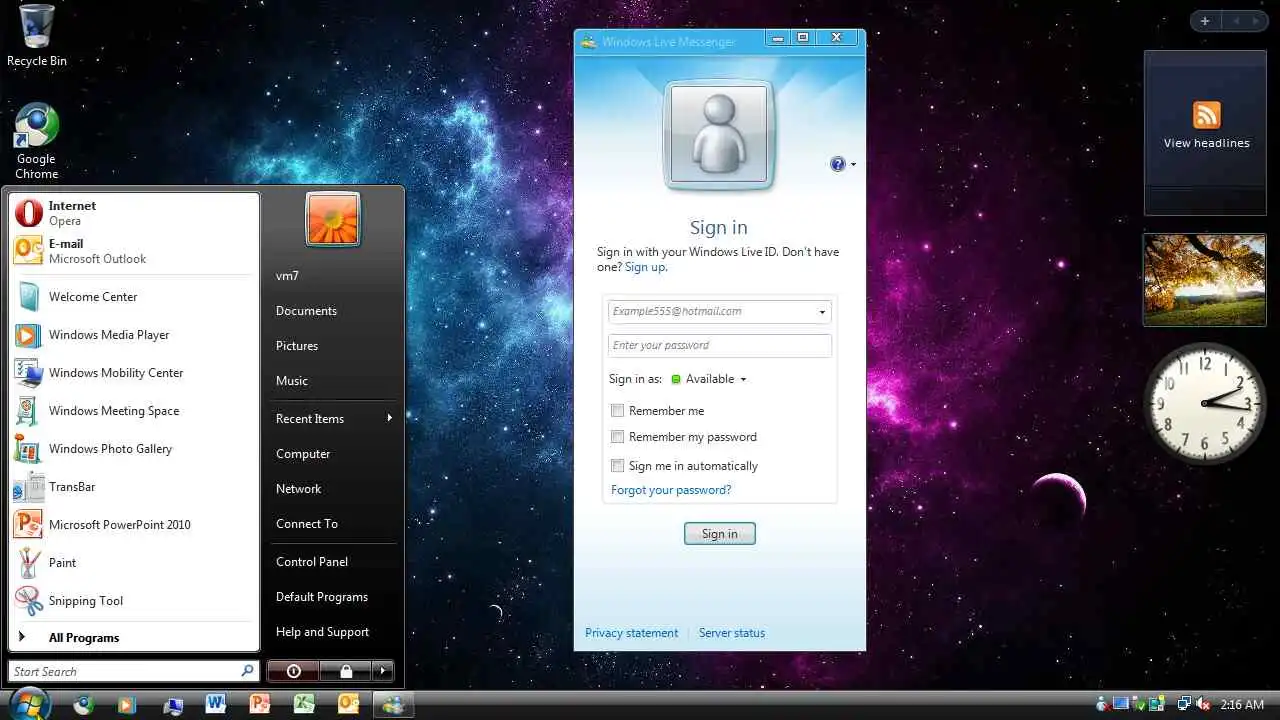Launch Snipping Tool from the Start menu
Screen dimensions: 1280x720
click(133, 601)
